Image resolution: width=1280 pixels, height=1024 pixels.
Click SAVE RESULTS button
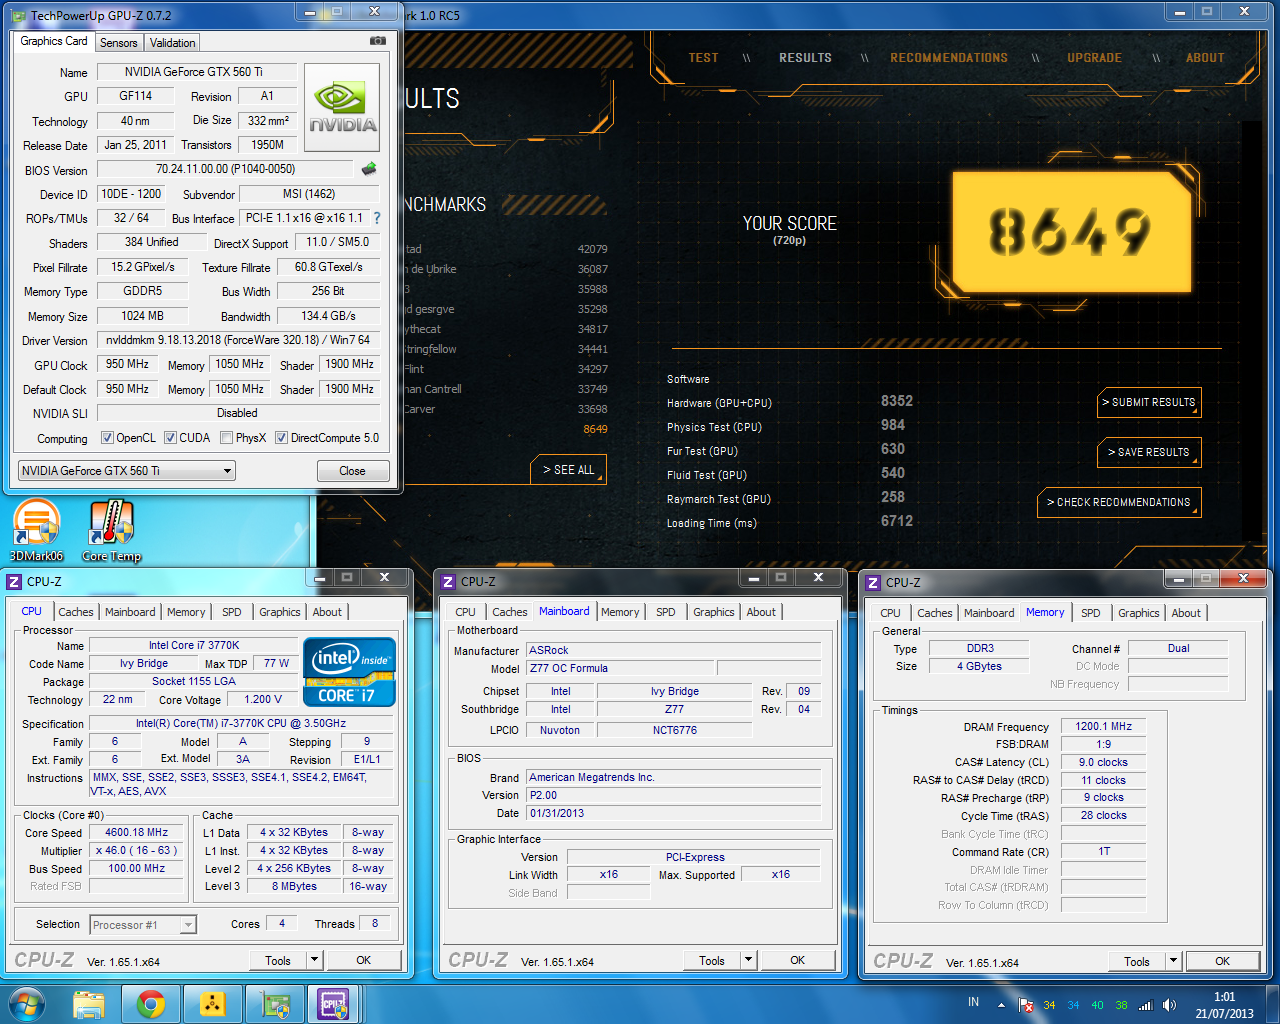(x=1149, y=452)
